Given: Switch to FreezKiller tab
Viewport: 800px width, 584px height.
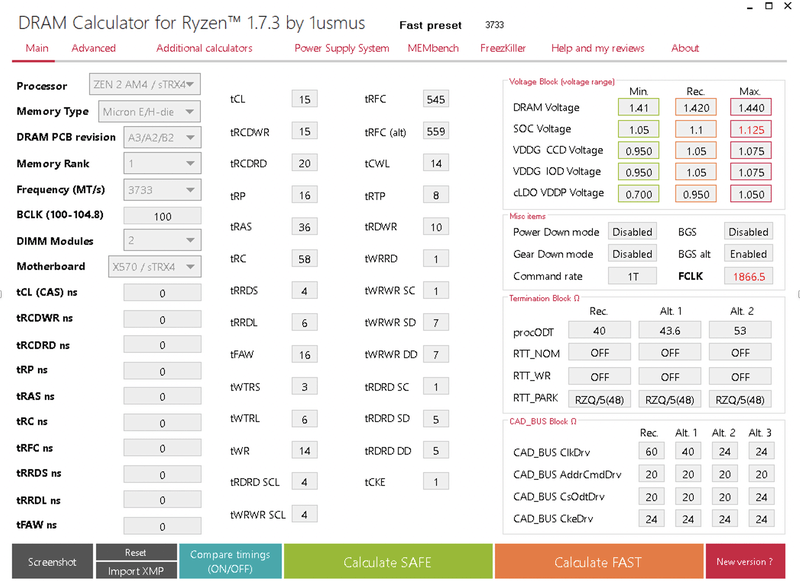Looking at the screenshot, I should click(503, 48).
